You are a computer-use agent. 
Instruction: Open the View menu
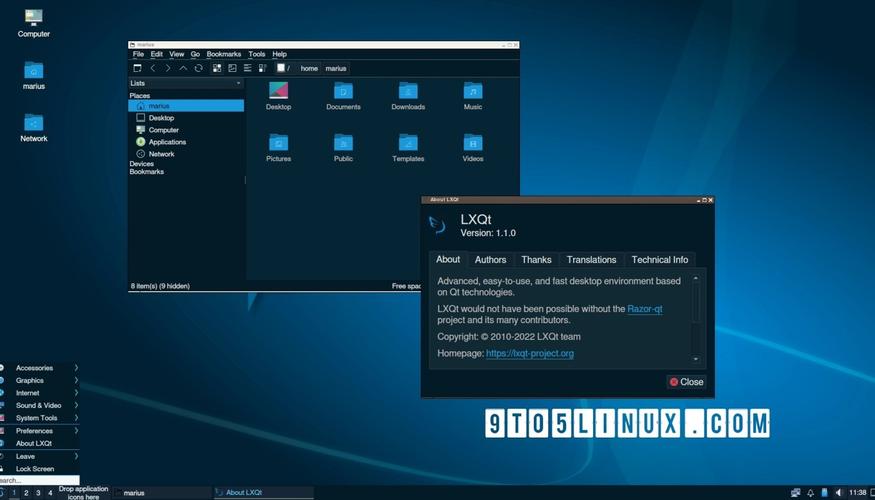click(176, 54)
